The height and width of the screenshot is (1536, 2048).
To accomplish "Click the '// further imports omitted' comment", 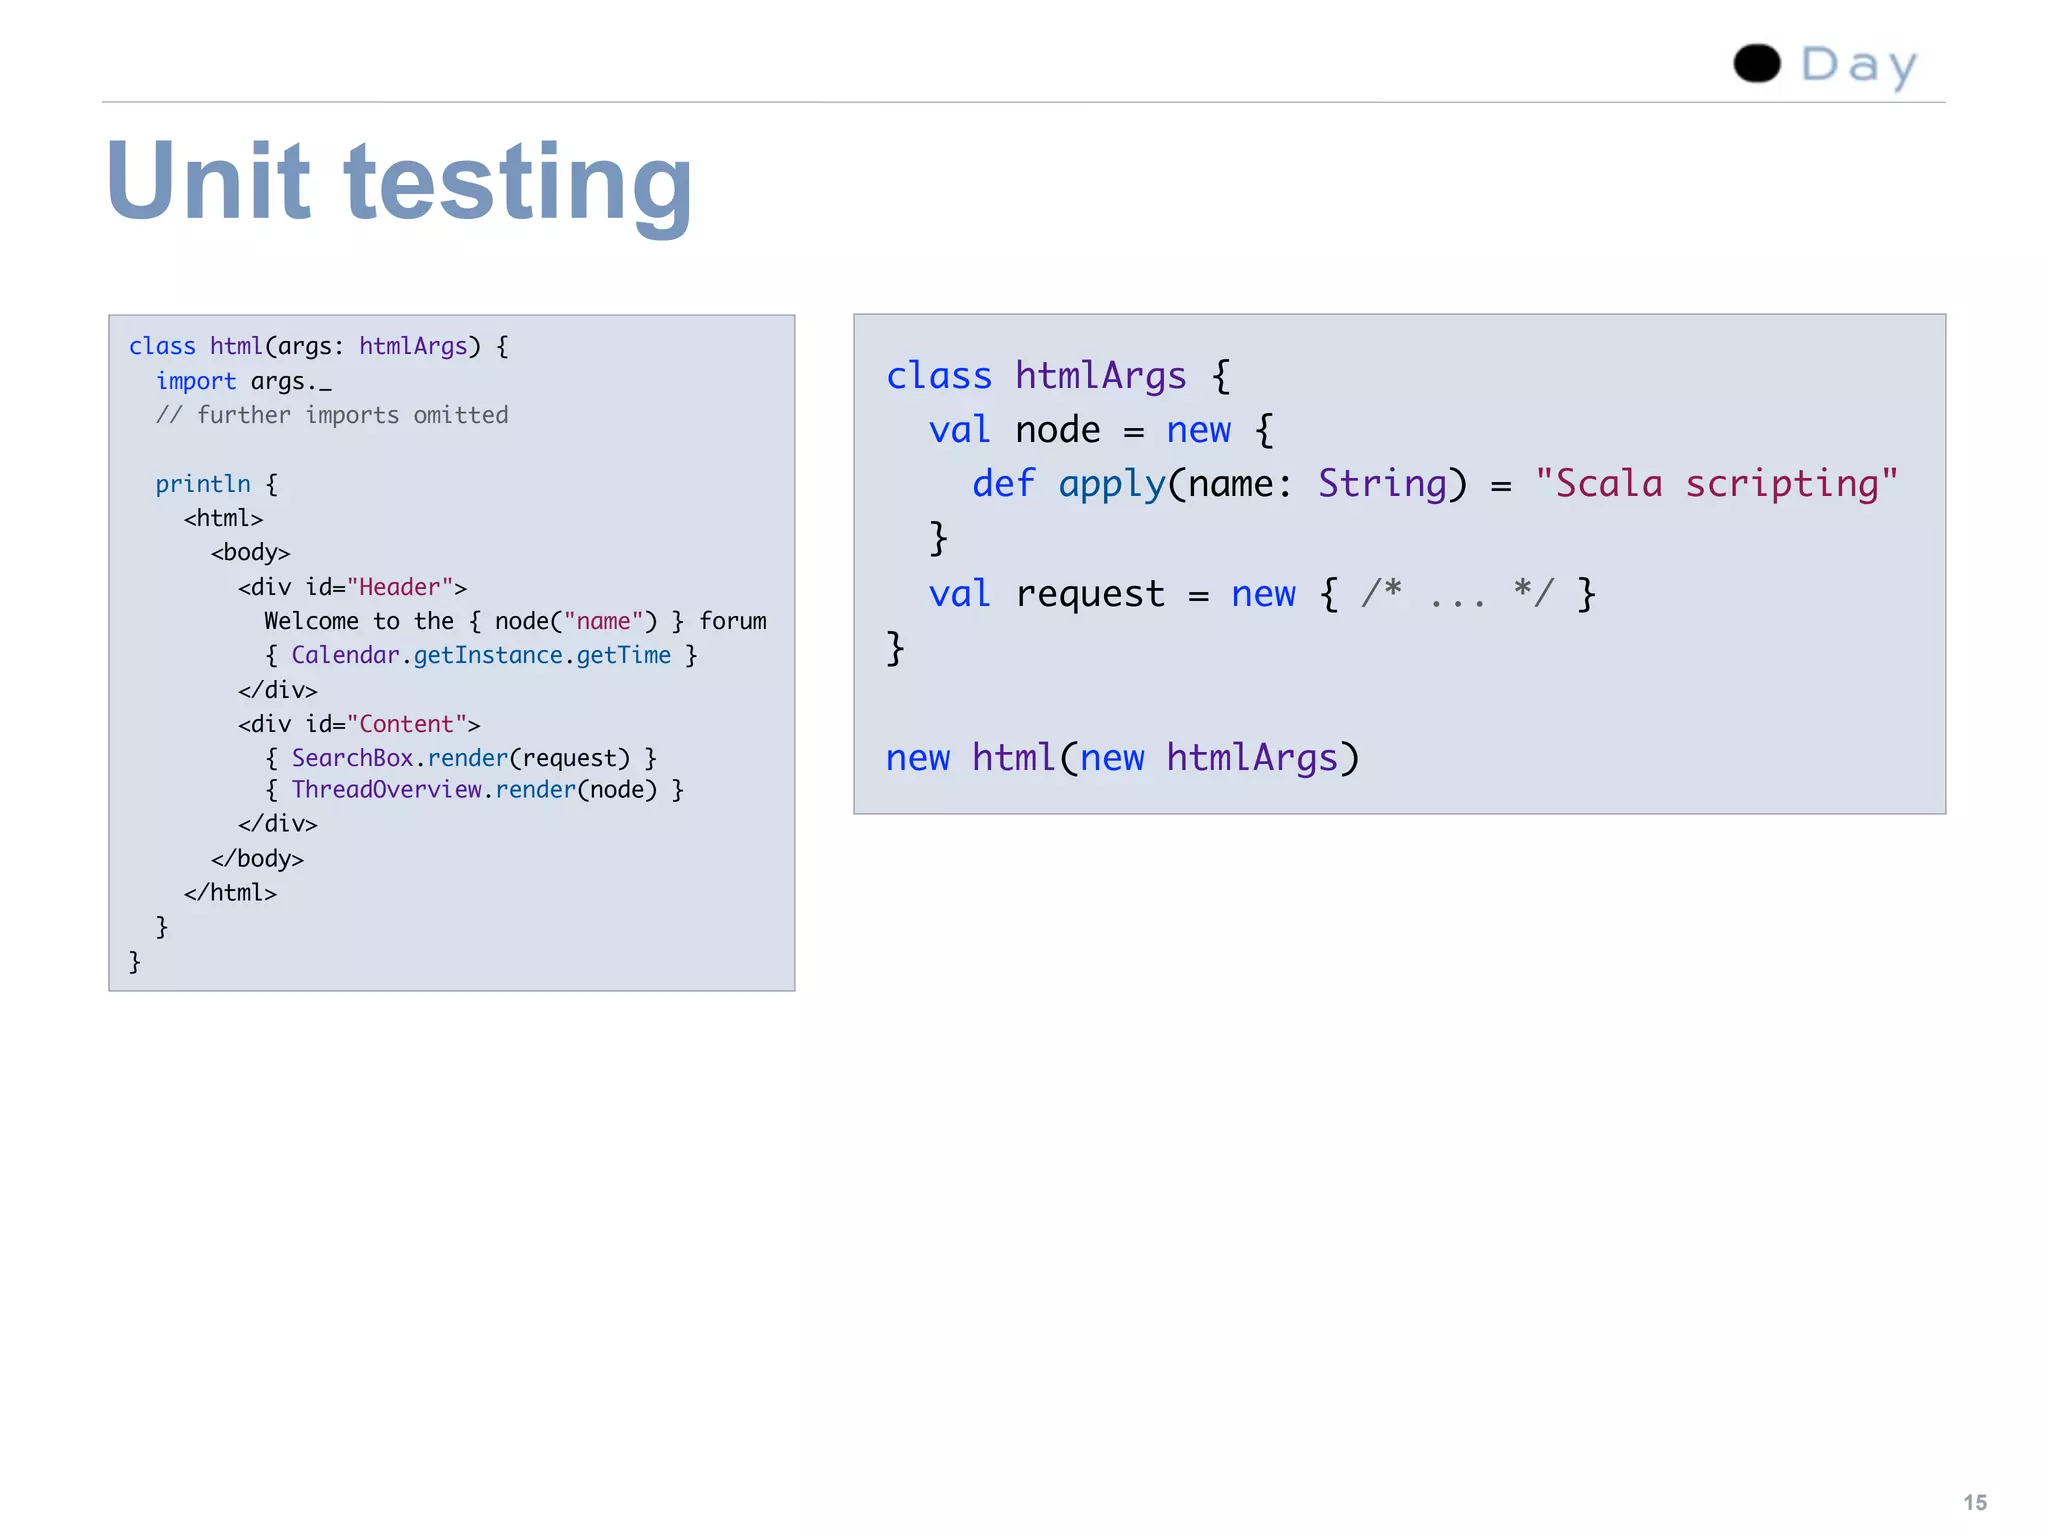I will pyautogui.click(x=332, y=415).
